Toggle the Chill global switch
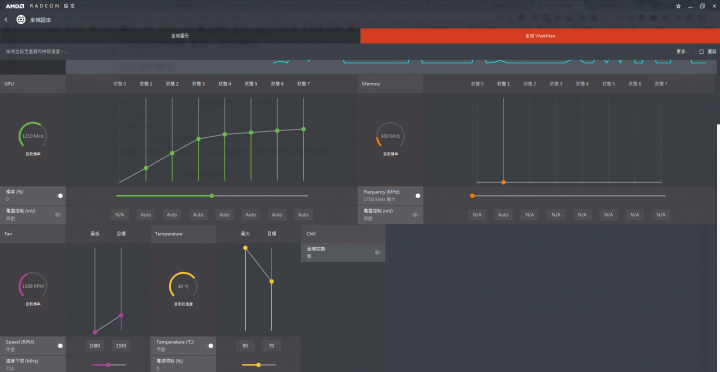This screenshot has height=372, width=720. coord(377,253)
